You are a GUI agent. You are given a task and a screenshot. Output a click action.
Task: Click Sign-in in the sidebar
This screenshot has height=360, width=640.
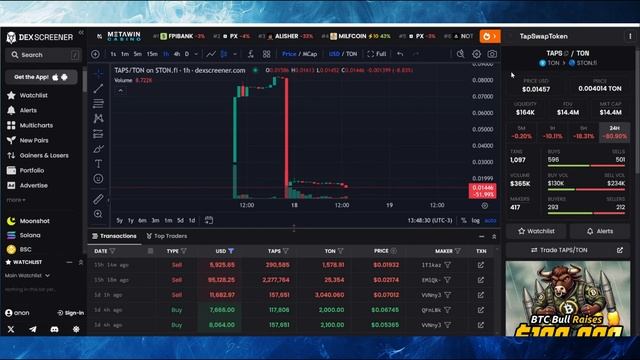coord(71,313)
